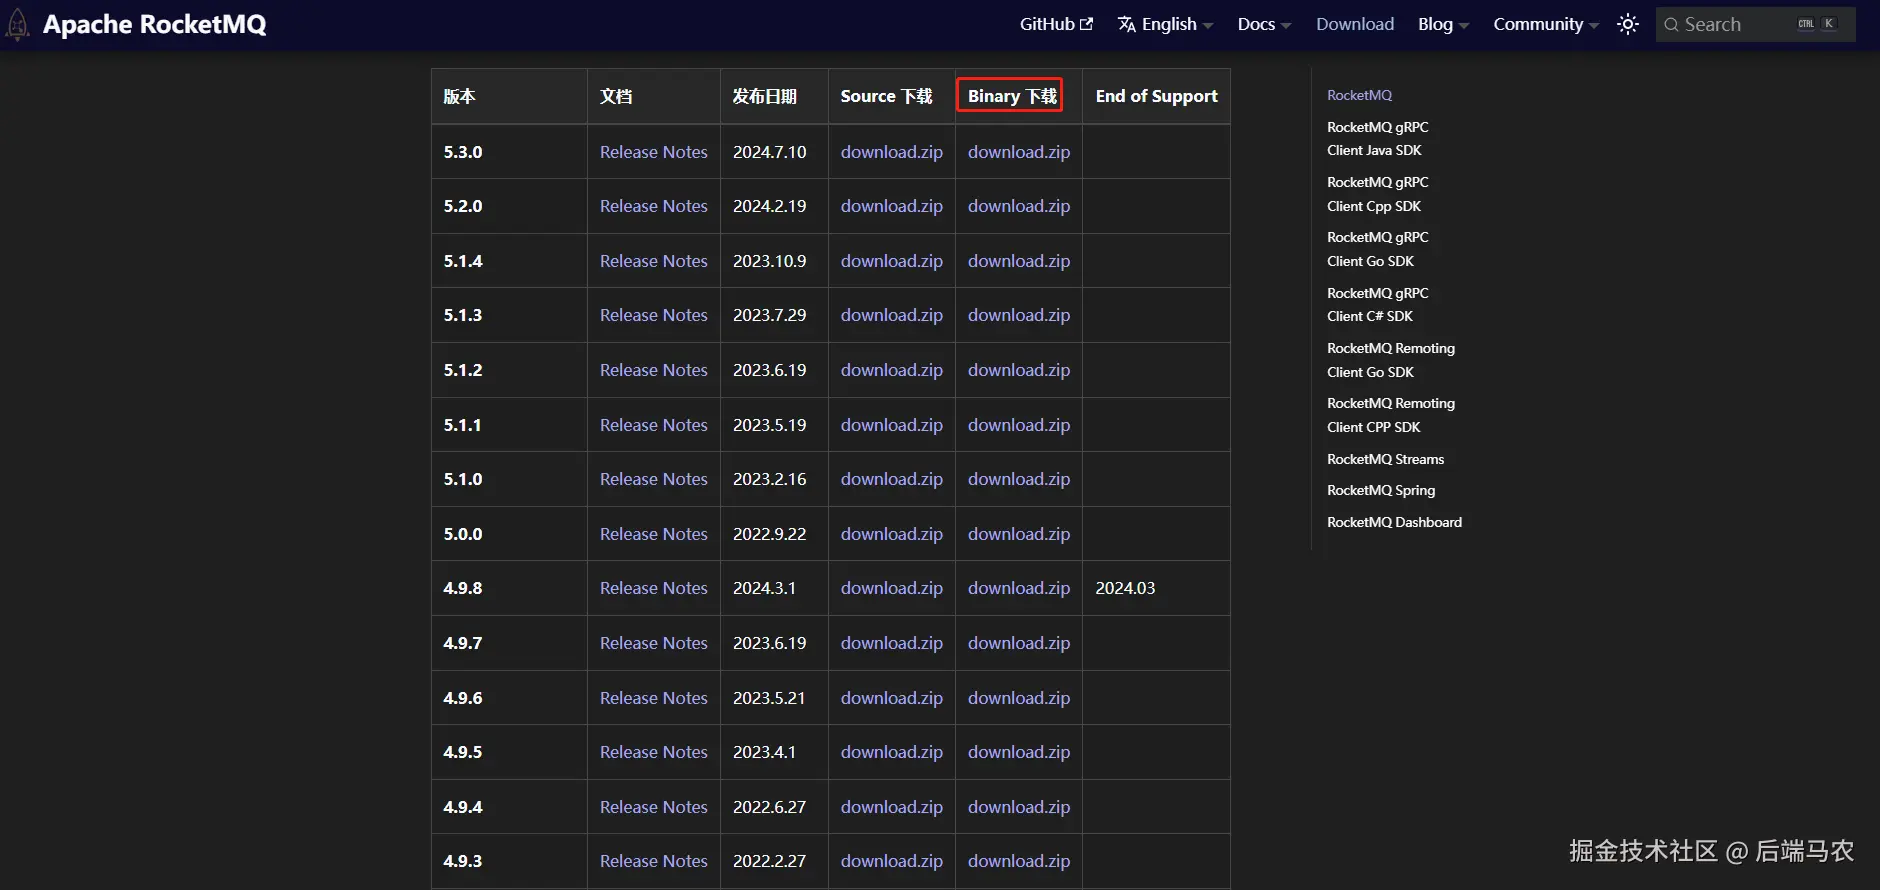Click the 发布日期 column header

pyautogui.click(x=774, y=96)
